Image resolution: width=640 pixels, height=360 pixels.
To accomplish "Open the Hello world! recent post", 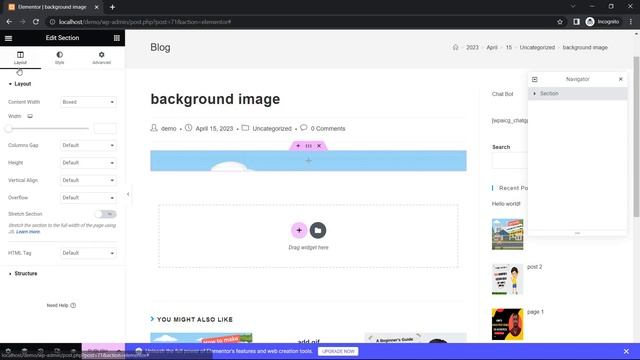I will coord(506,204).
